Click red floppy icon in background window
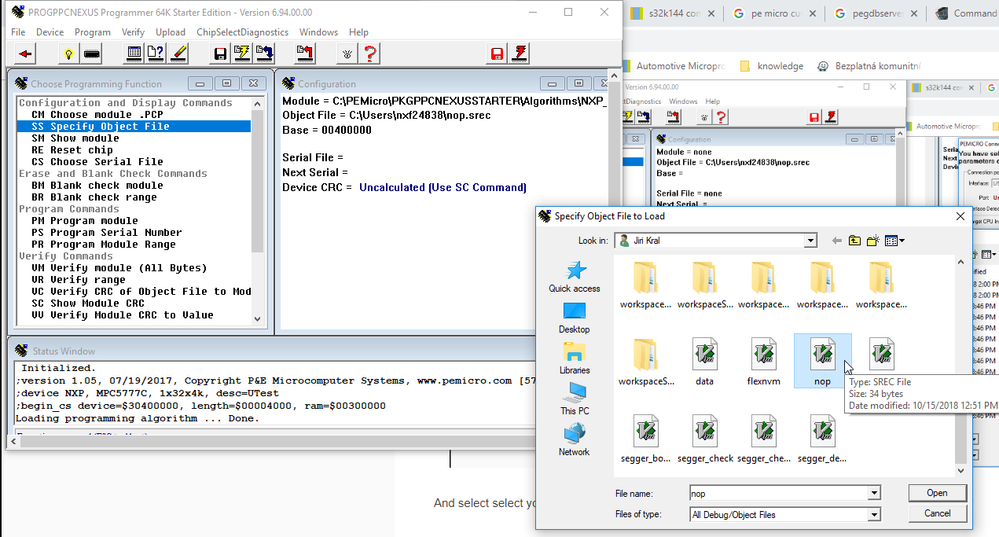The width and height of the screenshot is (999, 537). coord(814,117)
